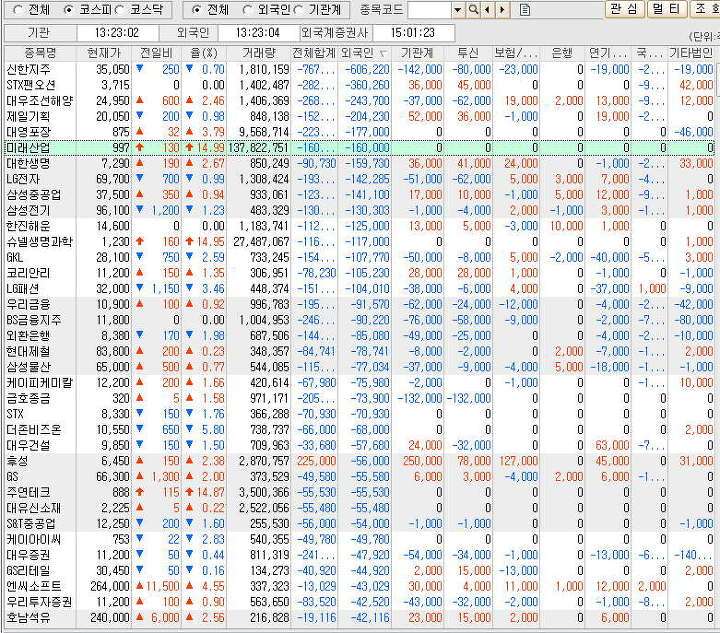Viewport: 720px width, 633px height.
Task: Select the 전체 investor radio beside 외국인
Action: tap(196, 10)
